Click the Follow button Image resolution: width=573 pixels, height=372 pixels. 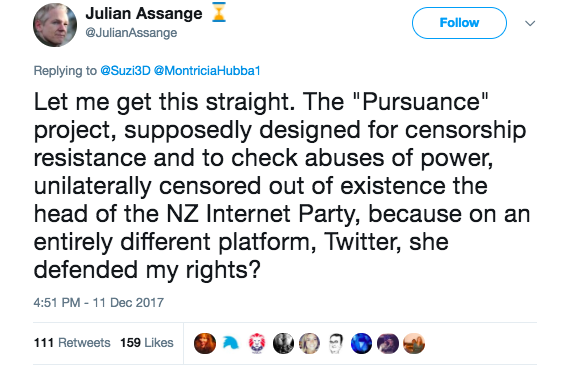(x=459, y=23)
